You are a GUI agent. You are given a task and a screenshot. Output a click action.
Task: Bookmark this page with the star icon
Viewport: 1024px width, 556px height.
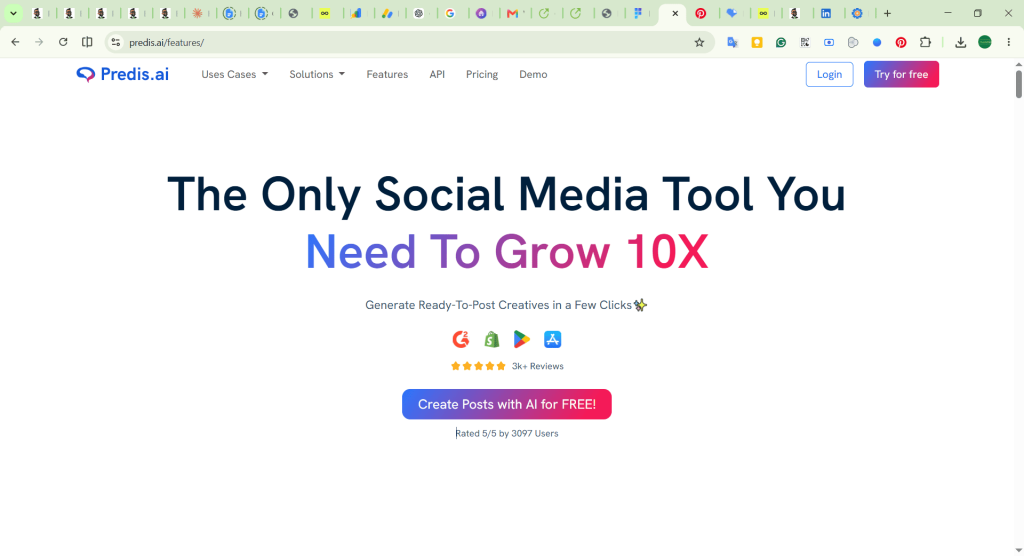click(x=699, y=42)
